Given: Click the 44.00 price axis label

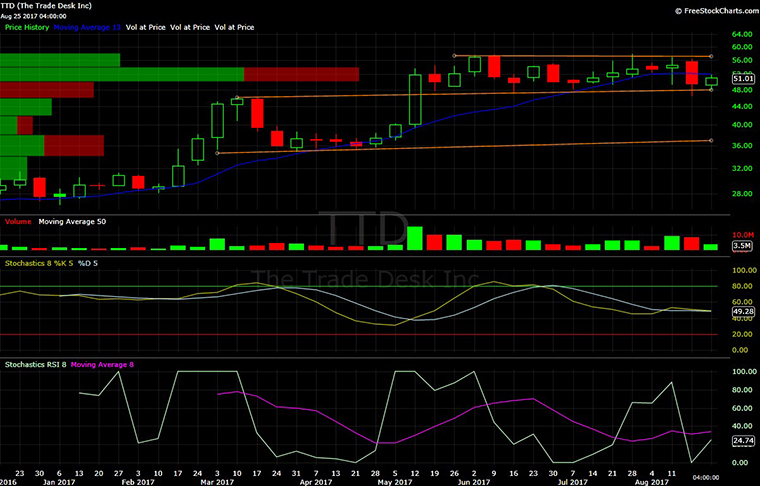Looking at the screenshot, I should point(742,106).
